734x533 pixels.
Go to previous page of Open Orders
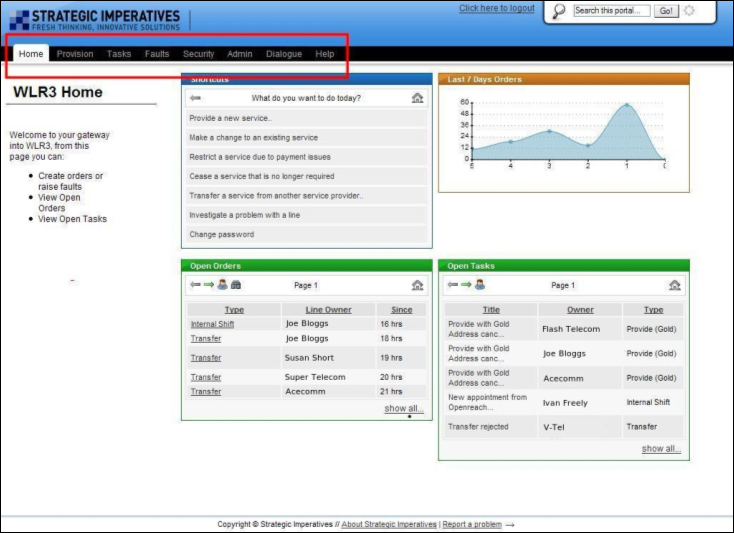[x=195, y=285]
